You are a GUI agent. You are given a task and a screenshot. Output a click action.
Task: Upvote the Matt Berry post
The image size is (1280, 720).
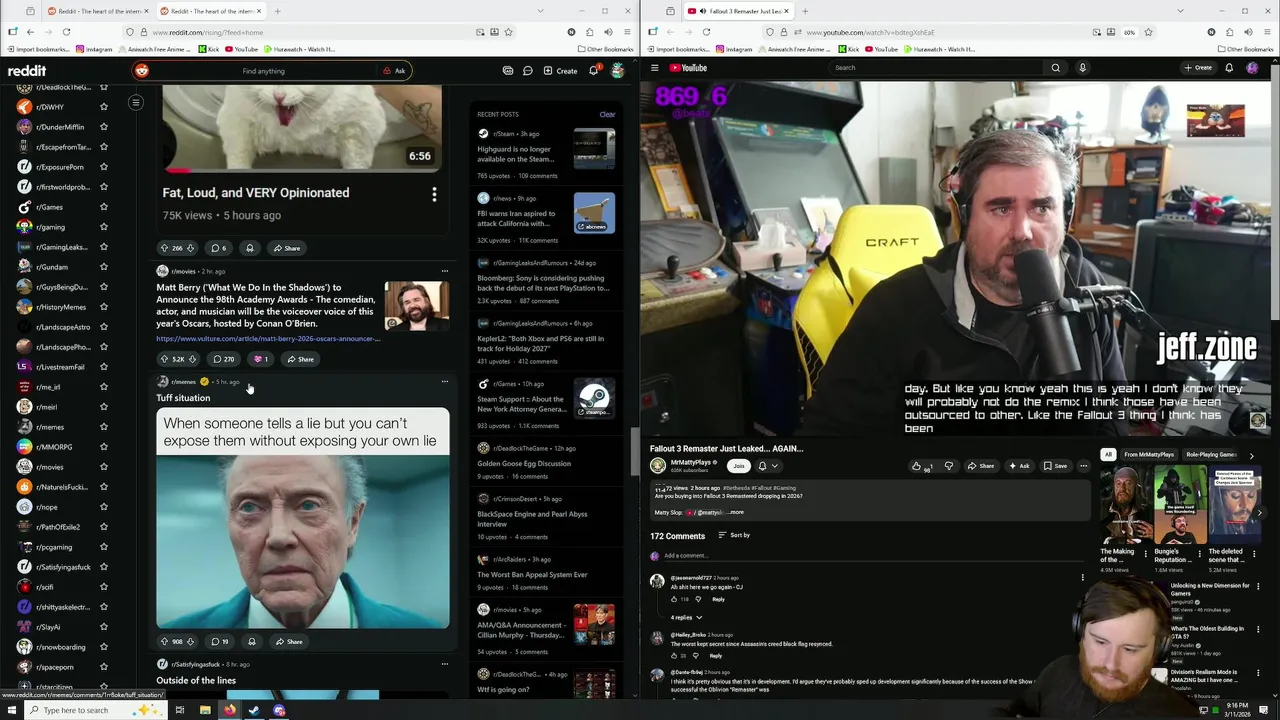click(x=164, y=359)
